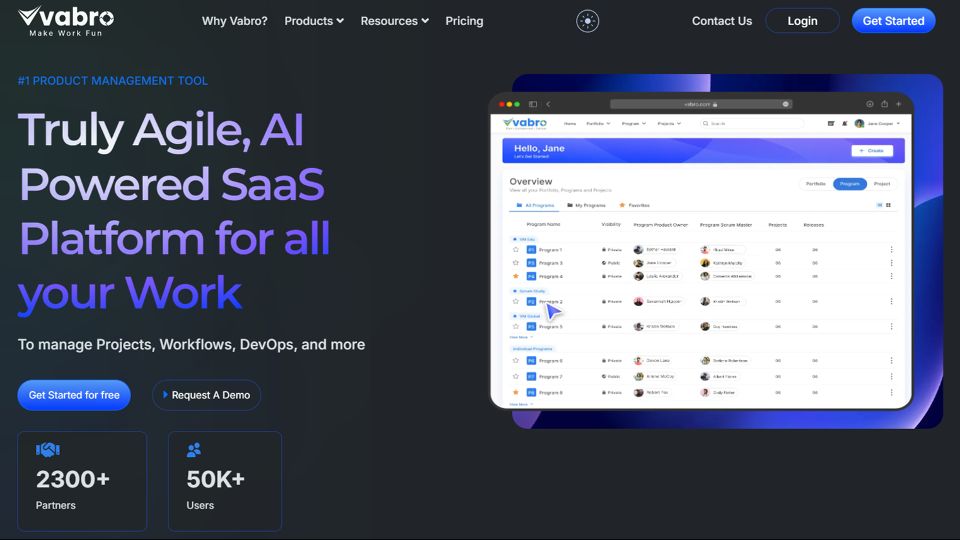Click the notification bell in the dashboard preview
Image resolution: width=960 pixels, height=540 pixels.
point(845,124)
